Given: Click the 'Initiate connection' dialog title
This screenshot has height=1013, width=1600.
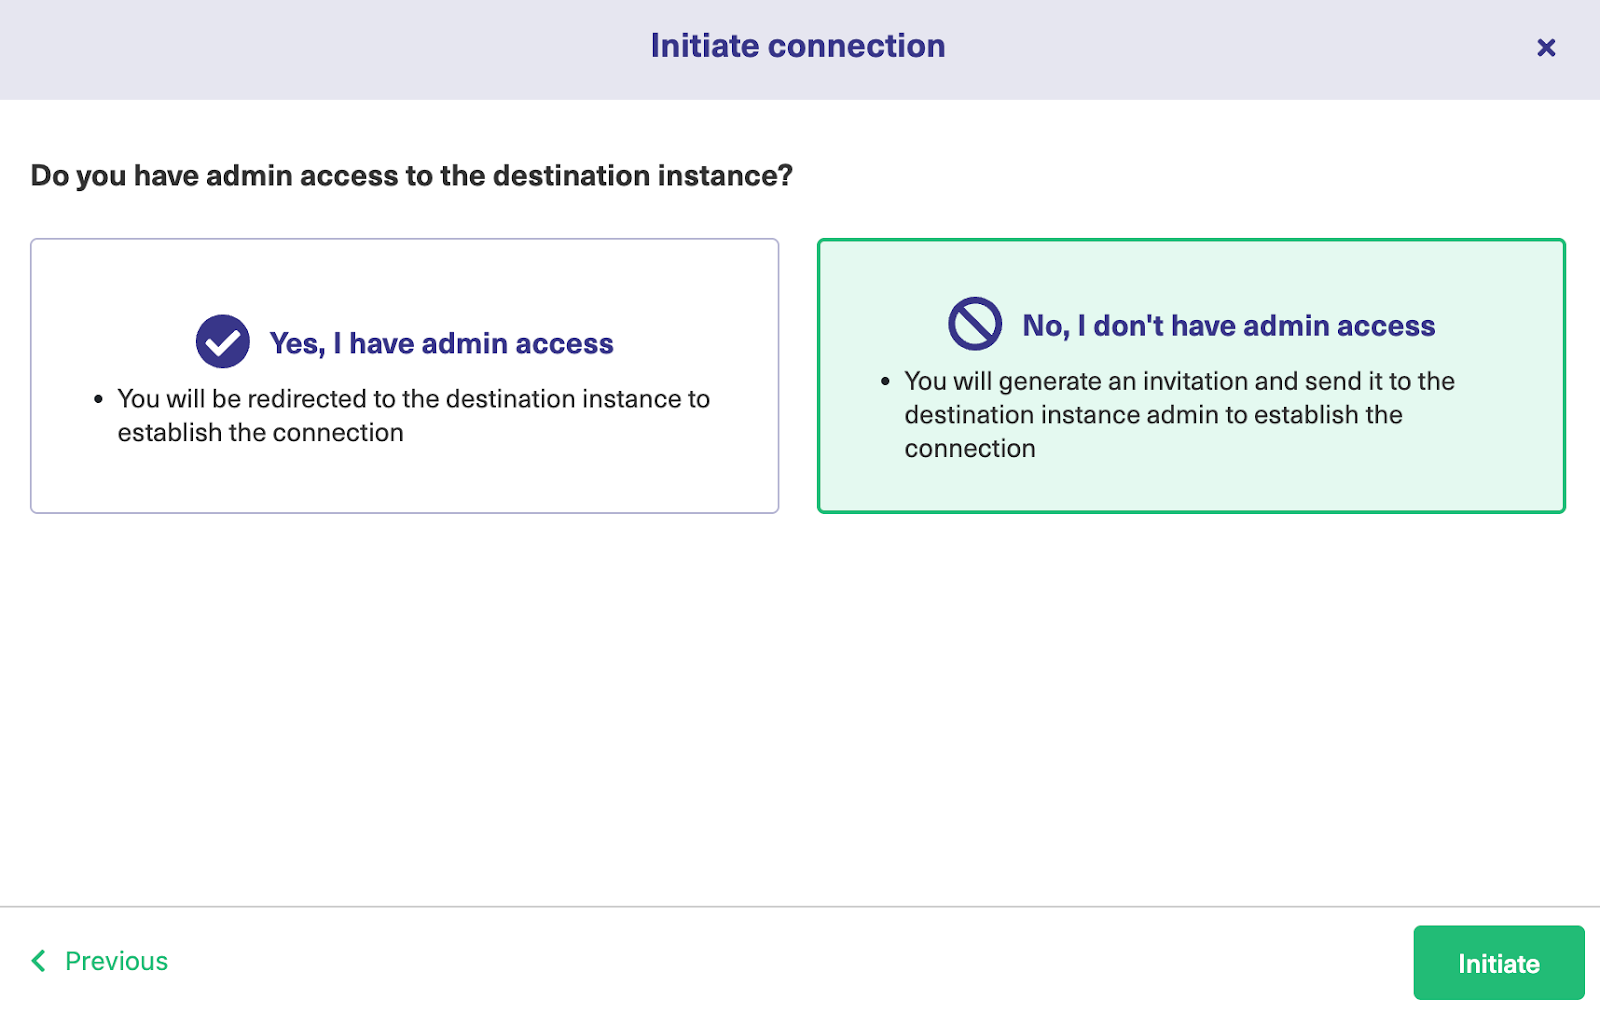Looking at the screenshot, I should point(798,45).
